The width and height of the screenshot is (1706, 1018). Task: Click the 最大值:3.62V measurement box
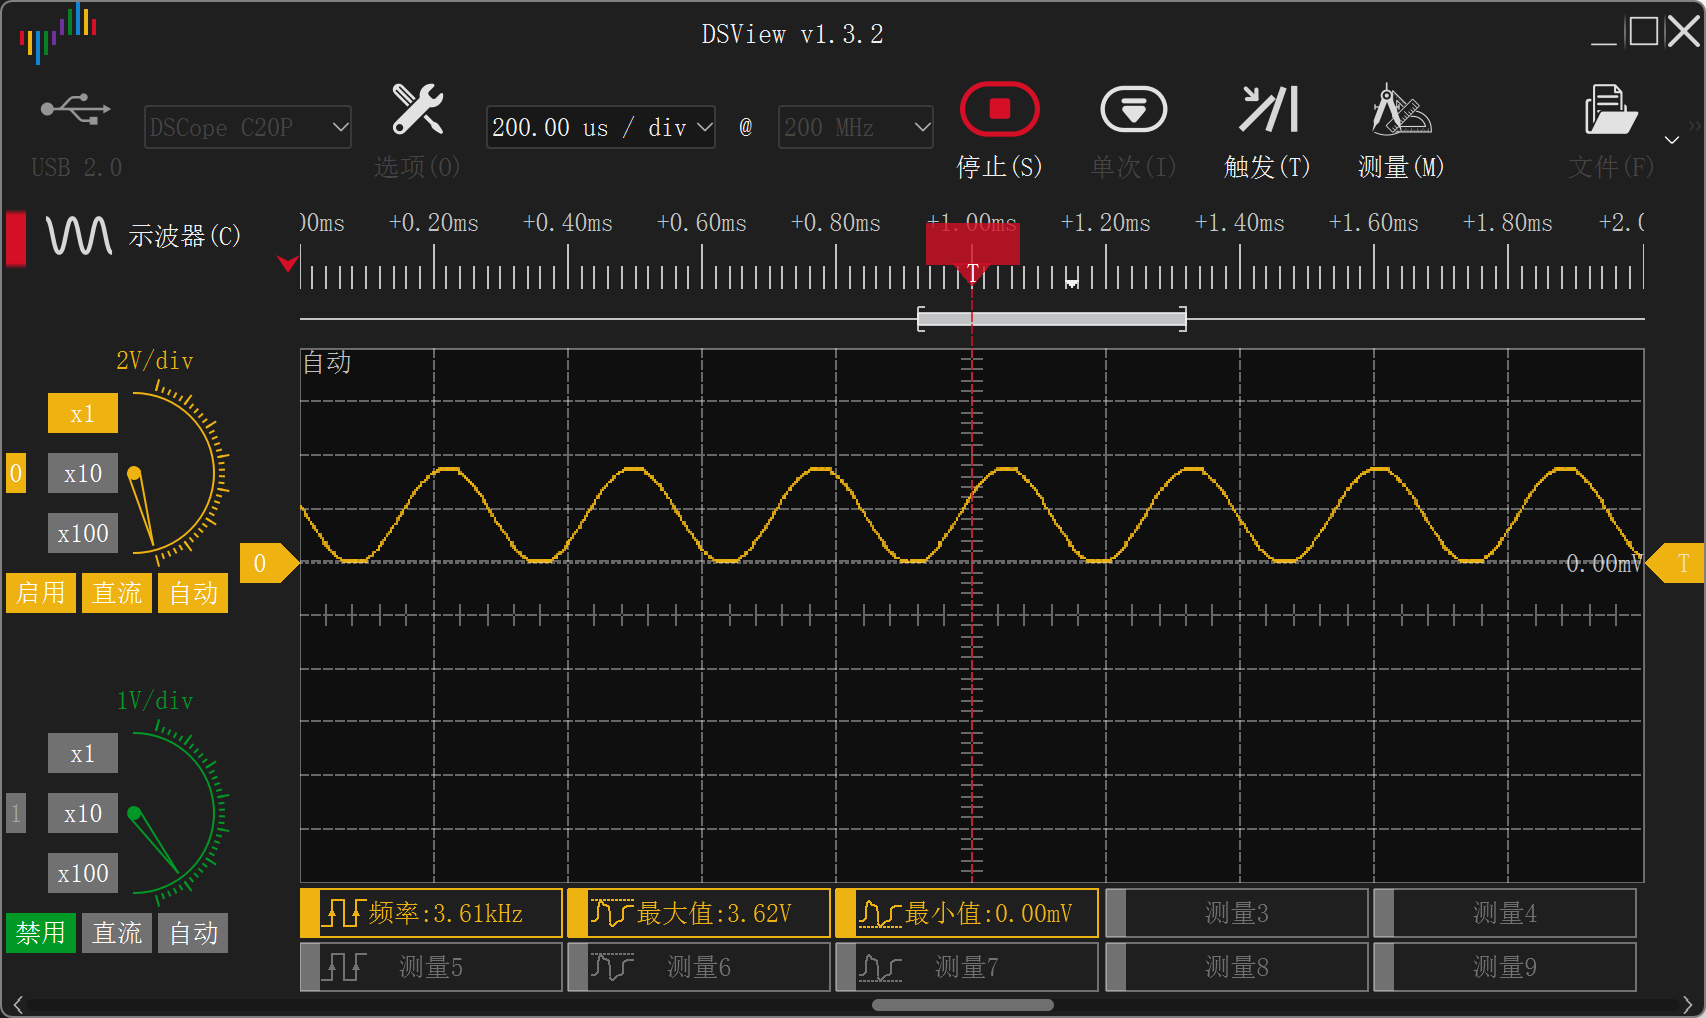pyautogui.click(x=699, y=913)
